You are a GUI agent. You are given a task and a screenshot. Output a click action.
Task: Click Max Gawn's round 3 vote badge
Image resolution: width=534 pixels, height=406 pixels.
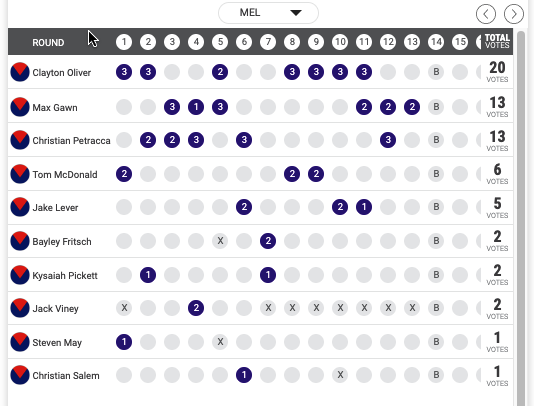click(x=172, y=107)
